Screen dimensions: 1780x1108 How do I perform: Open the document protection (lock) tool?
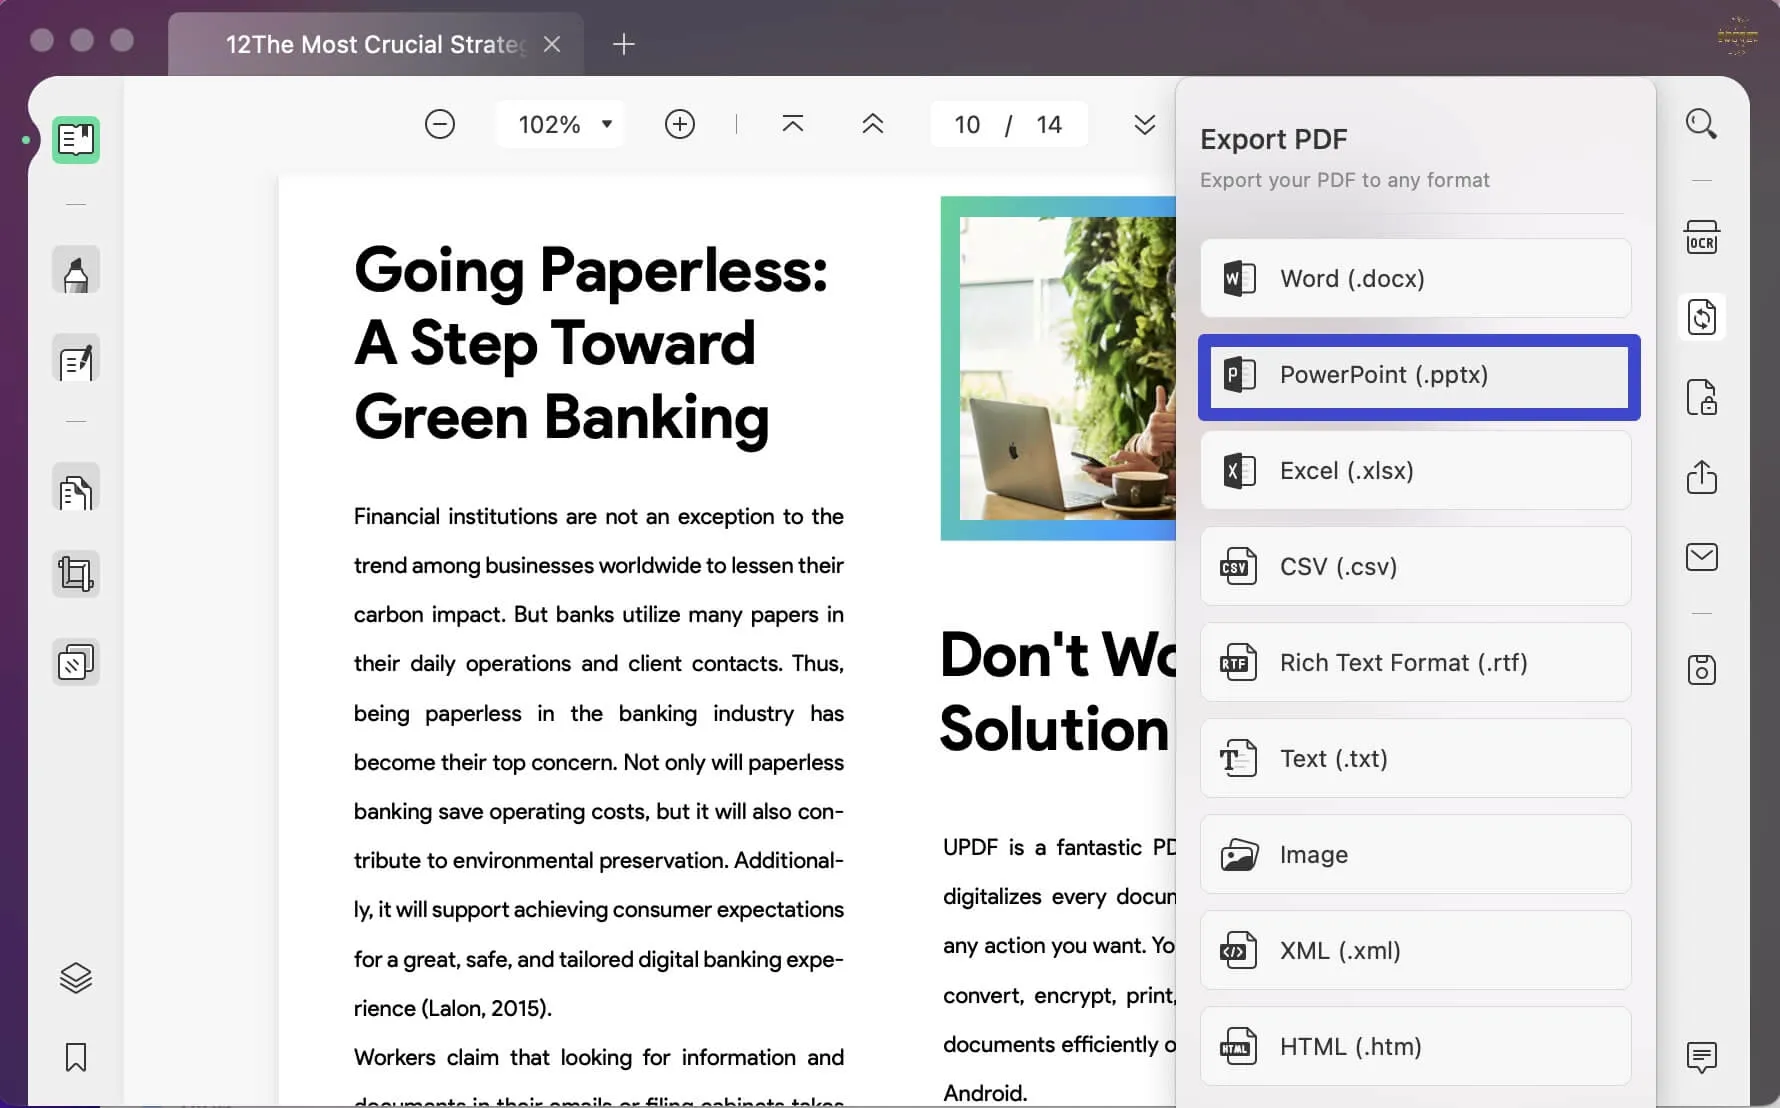tap(1701, 397)
